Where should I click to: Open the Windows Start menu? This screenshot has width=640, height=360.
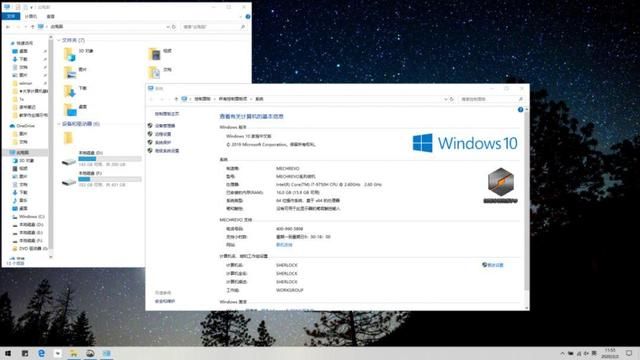point(8,353)
